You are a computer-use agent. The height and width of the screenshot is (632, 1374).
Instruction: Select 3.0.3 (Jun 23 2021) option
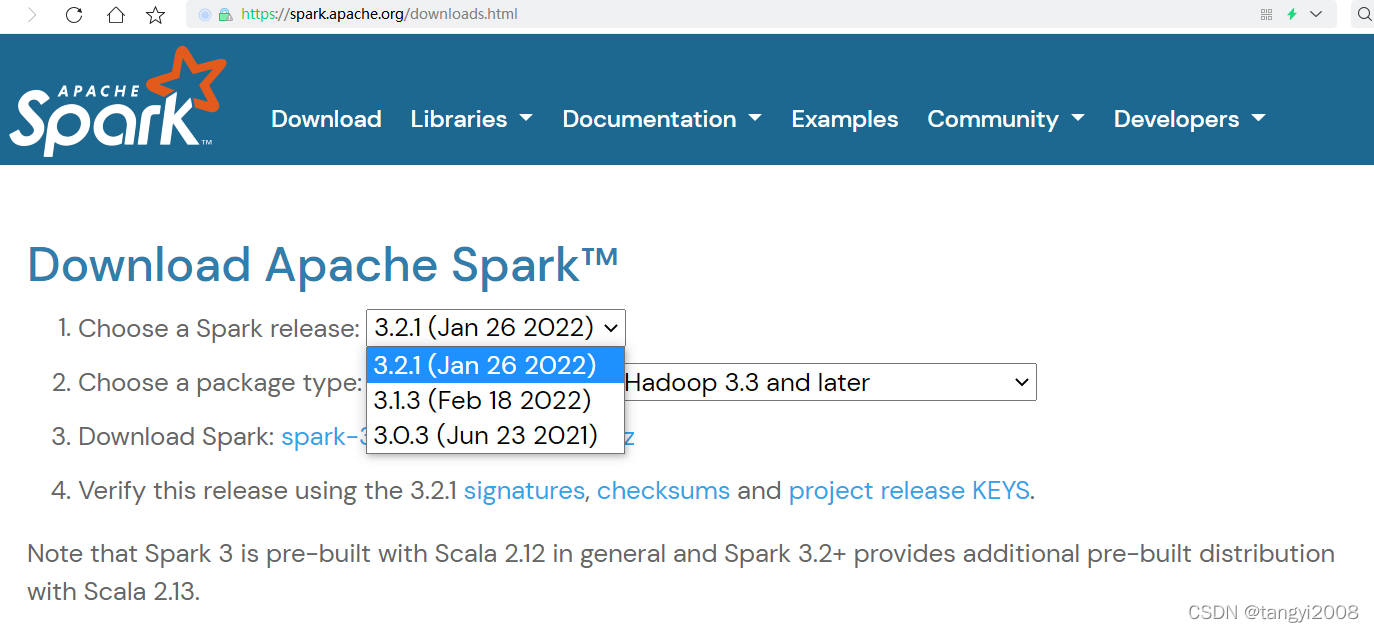pyautogui.click(x=496, y=435)
